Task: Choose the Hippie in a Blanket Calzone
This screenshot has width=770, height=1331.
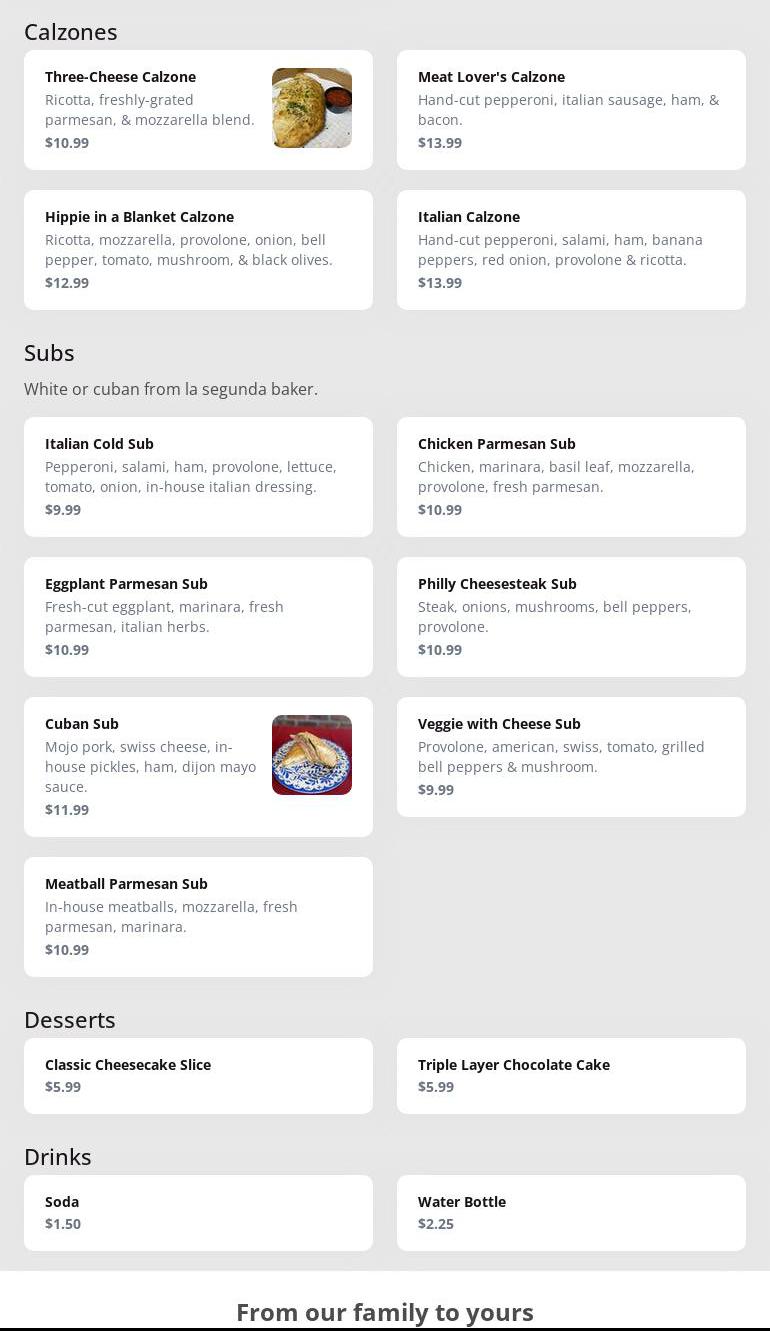Action: coord(198,250)
